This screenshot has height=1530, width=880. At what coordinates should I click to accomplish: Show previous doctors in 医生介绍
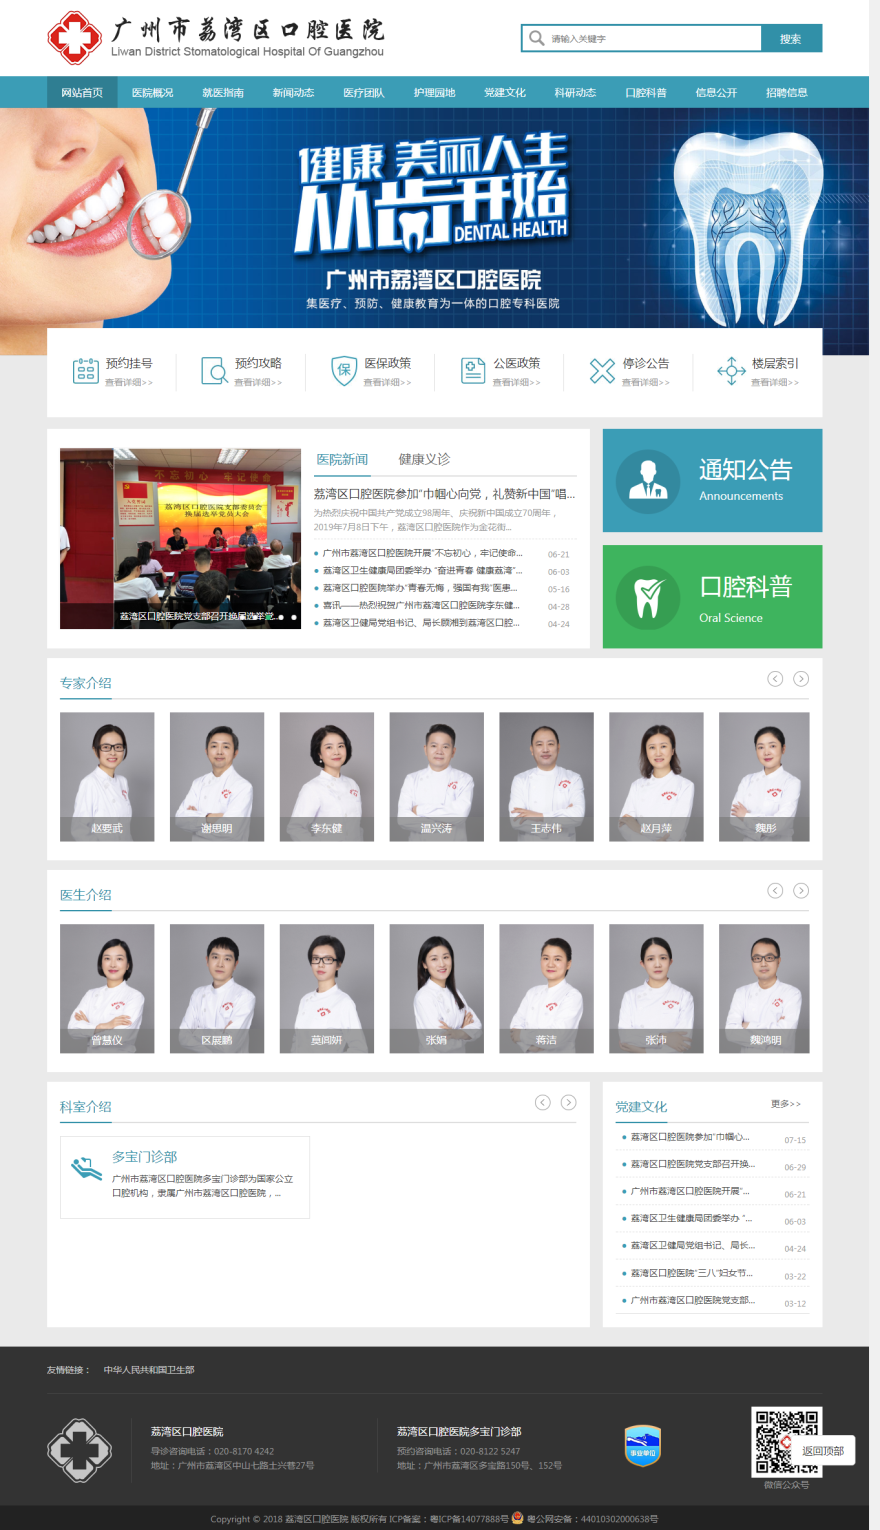775,891
